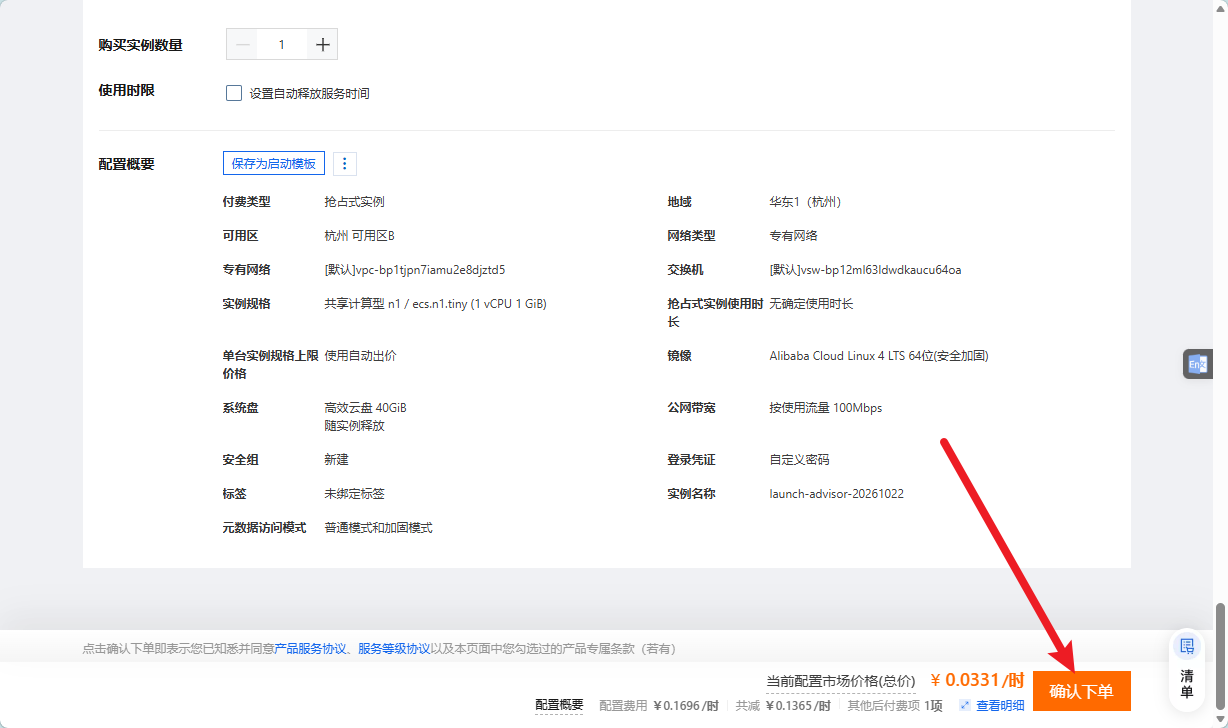Click 按使用流量 100Mbps bandwidth value

[826, 408]
